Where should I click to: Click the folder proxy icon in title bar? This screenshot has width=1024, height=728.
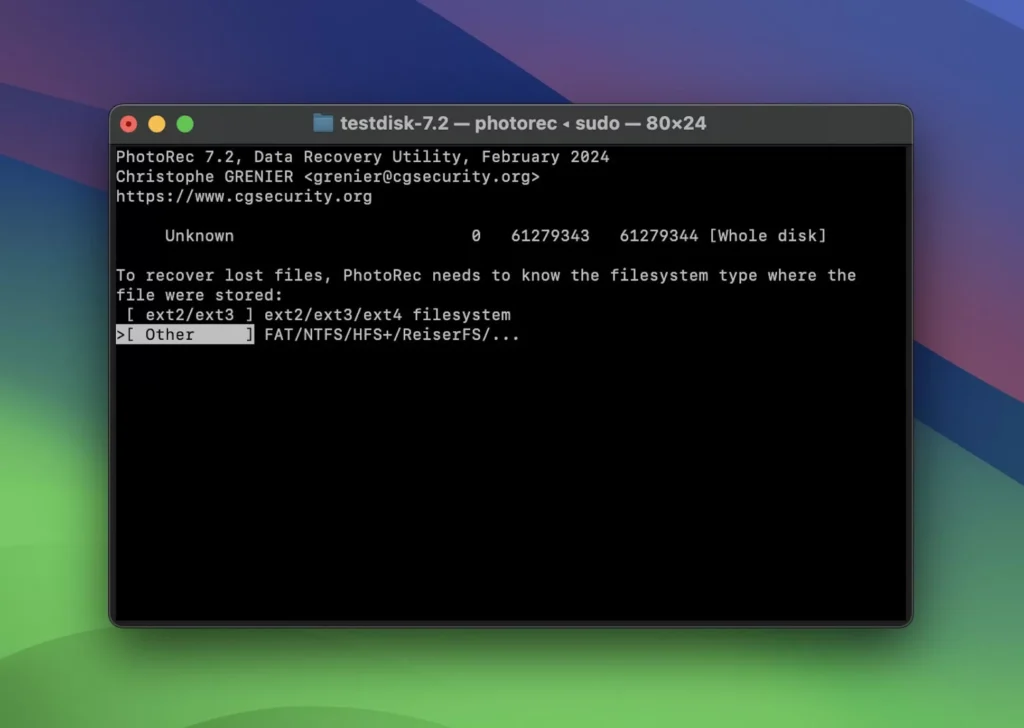(323, 124)
